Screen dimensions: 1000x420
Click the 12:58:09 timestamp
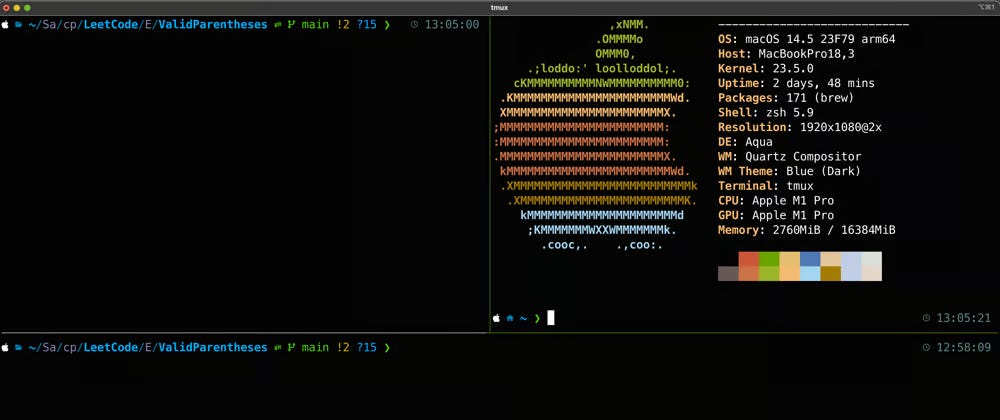(963, 347)
